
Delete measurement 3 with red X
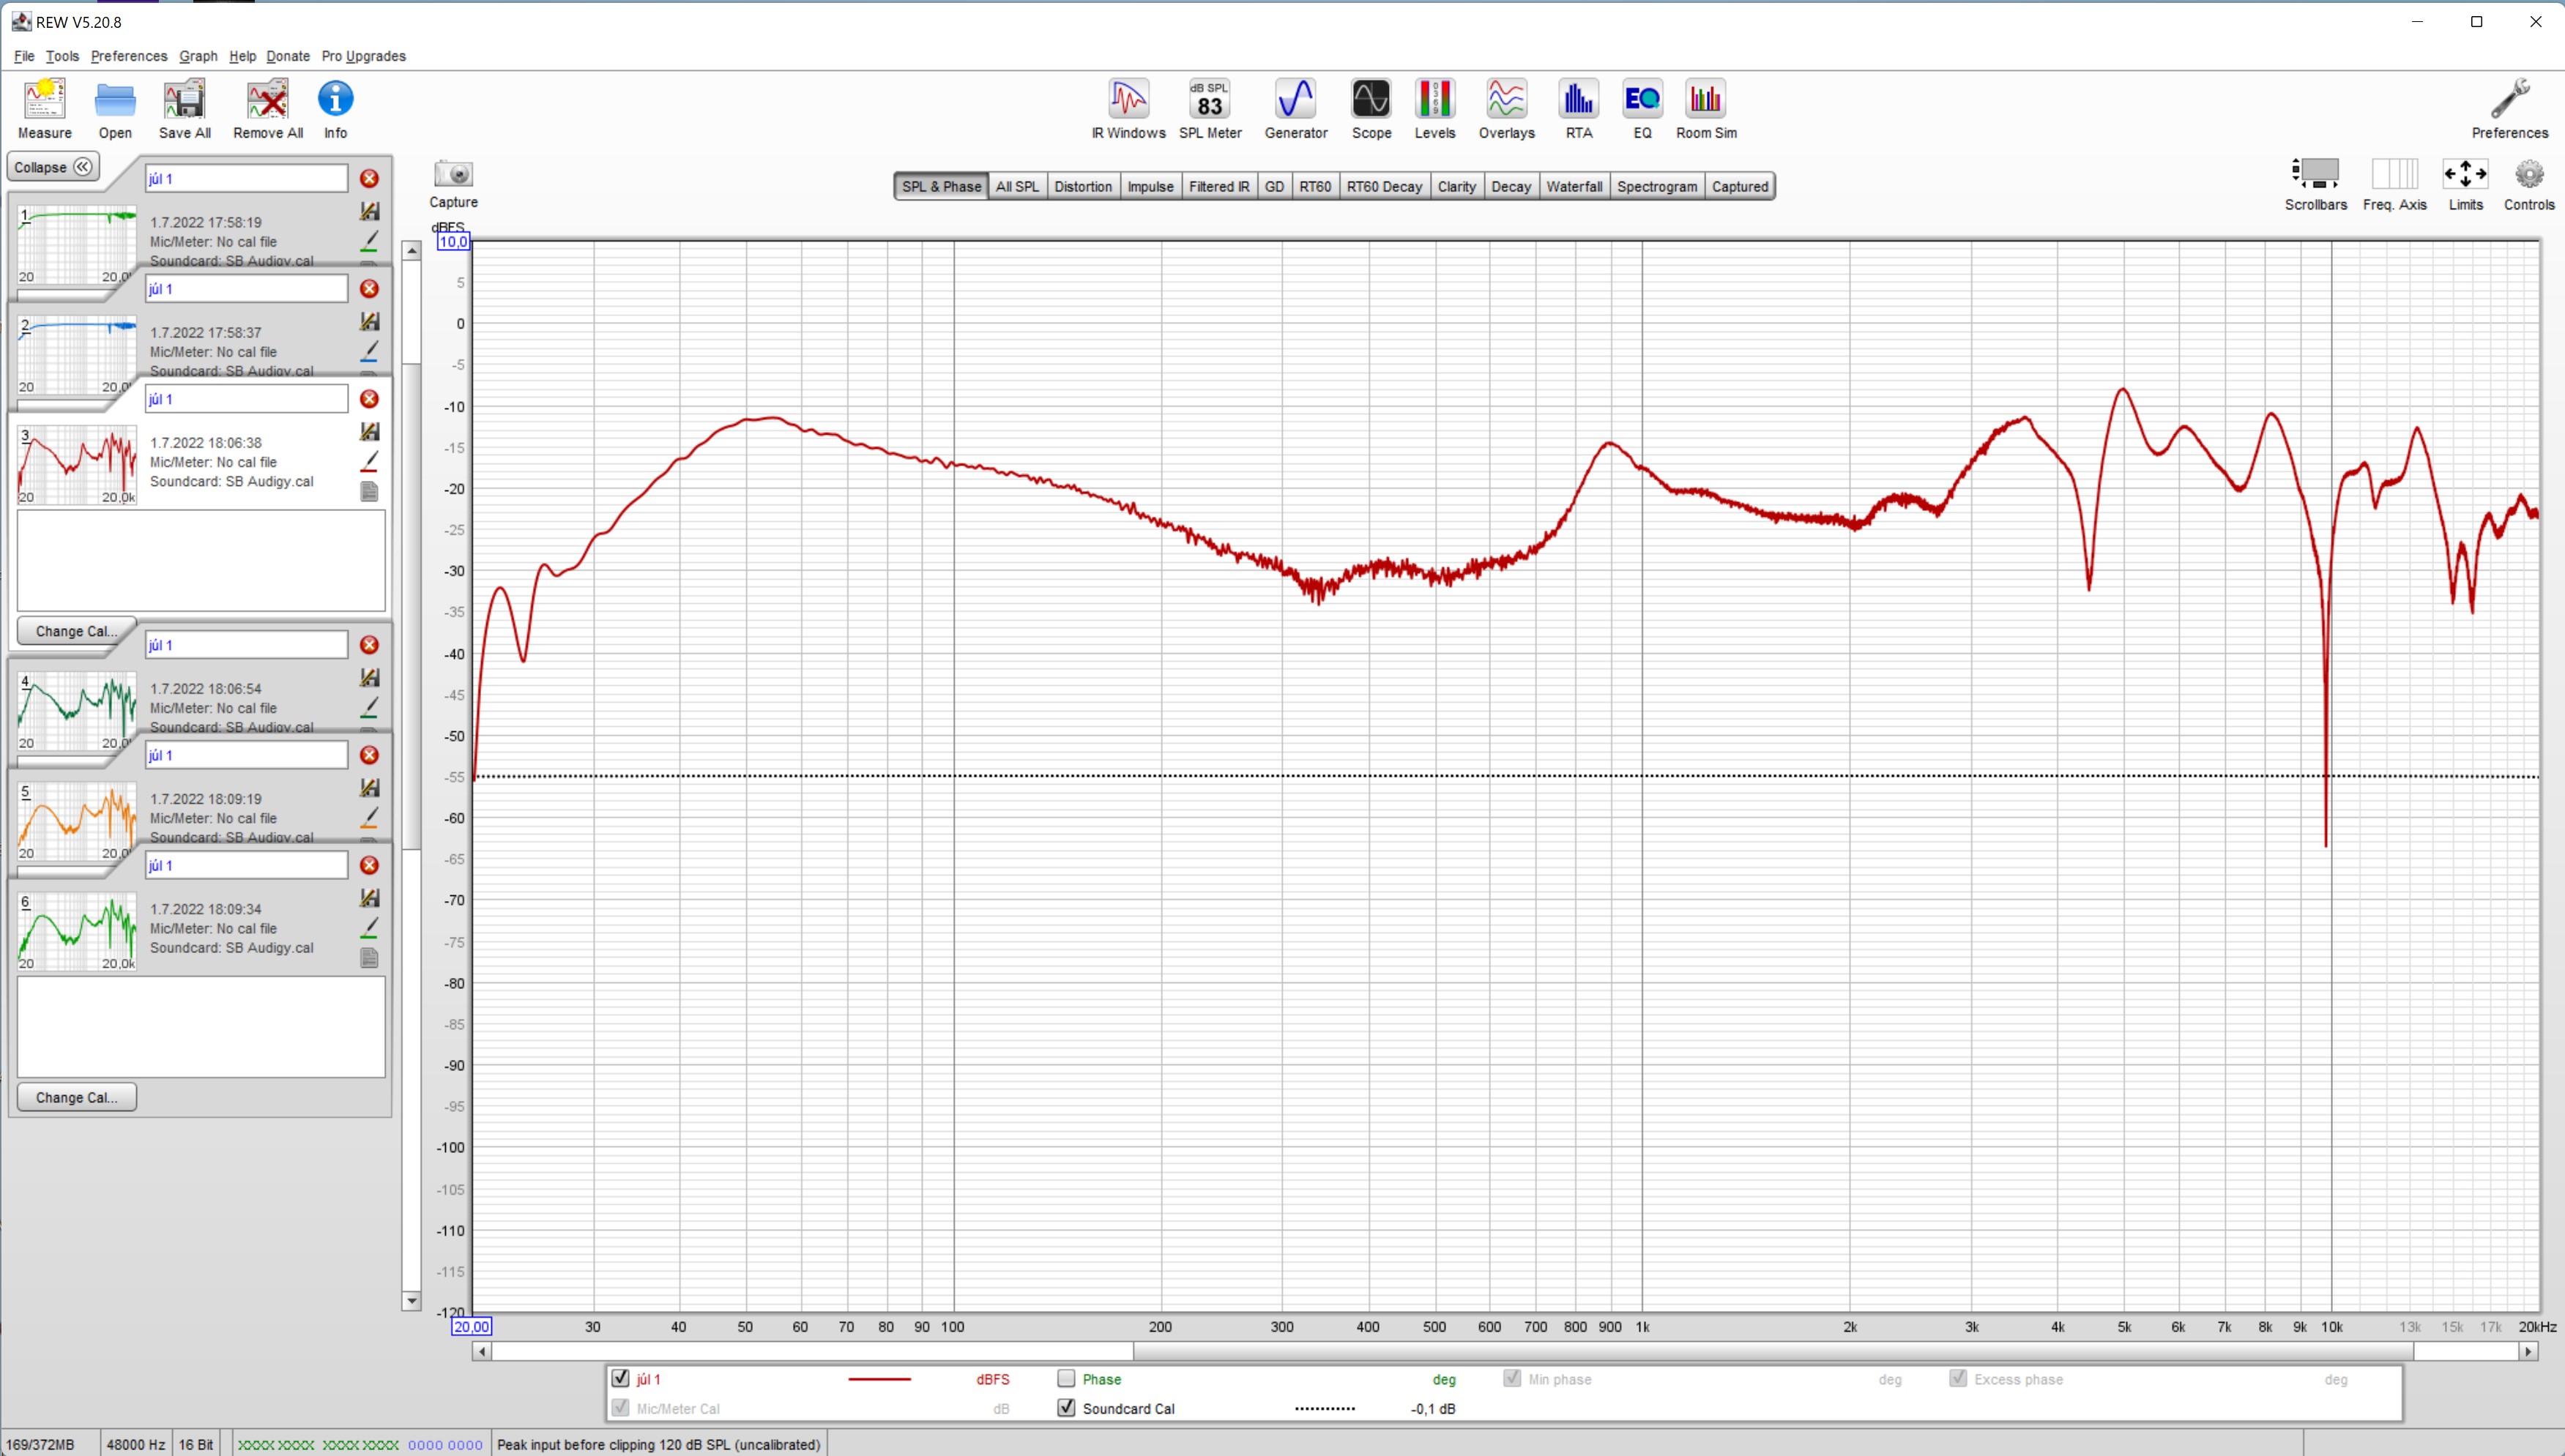click(369, 399)
